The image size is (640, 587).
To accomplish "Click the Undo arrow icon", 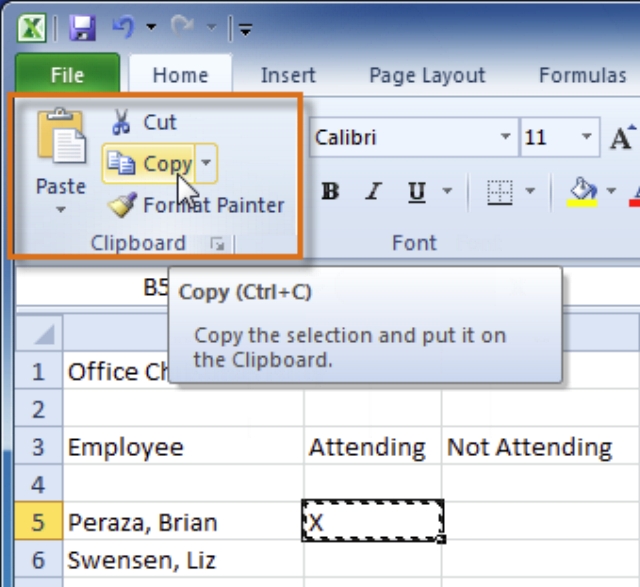I will pos(123,26).
